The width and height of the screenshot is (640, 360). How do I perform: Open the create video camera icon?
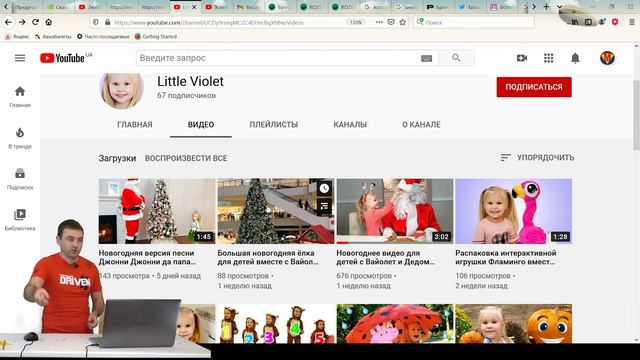click(522, 58)
